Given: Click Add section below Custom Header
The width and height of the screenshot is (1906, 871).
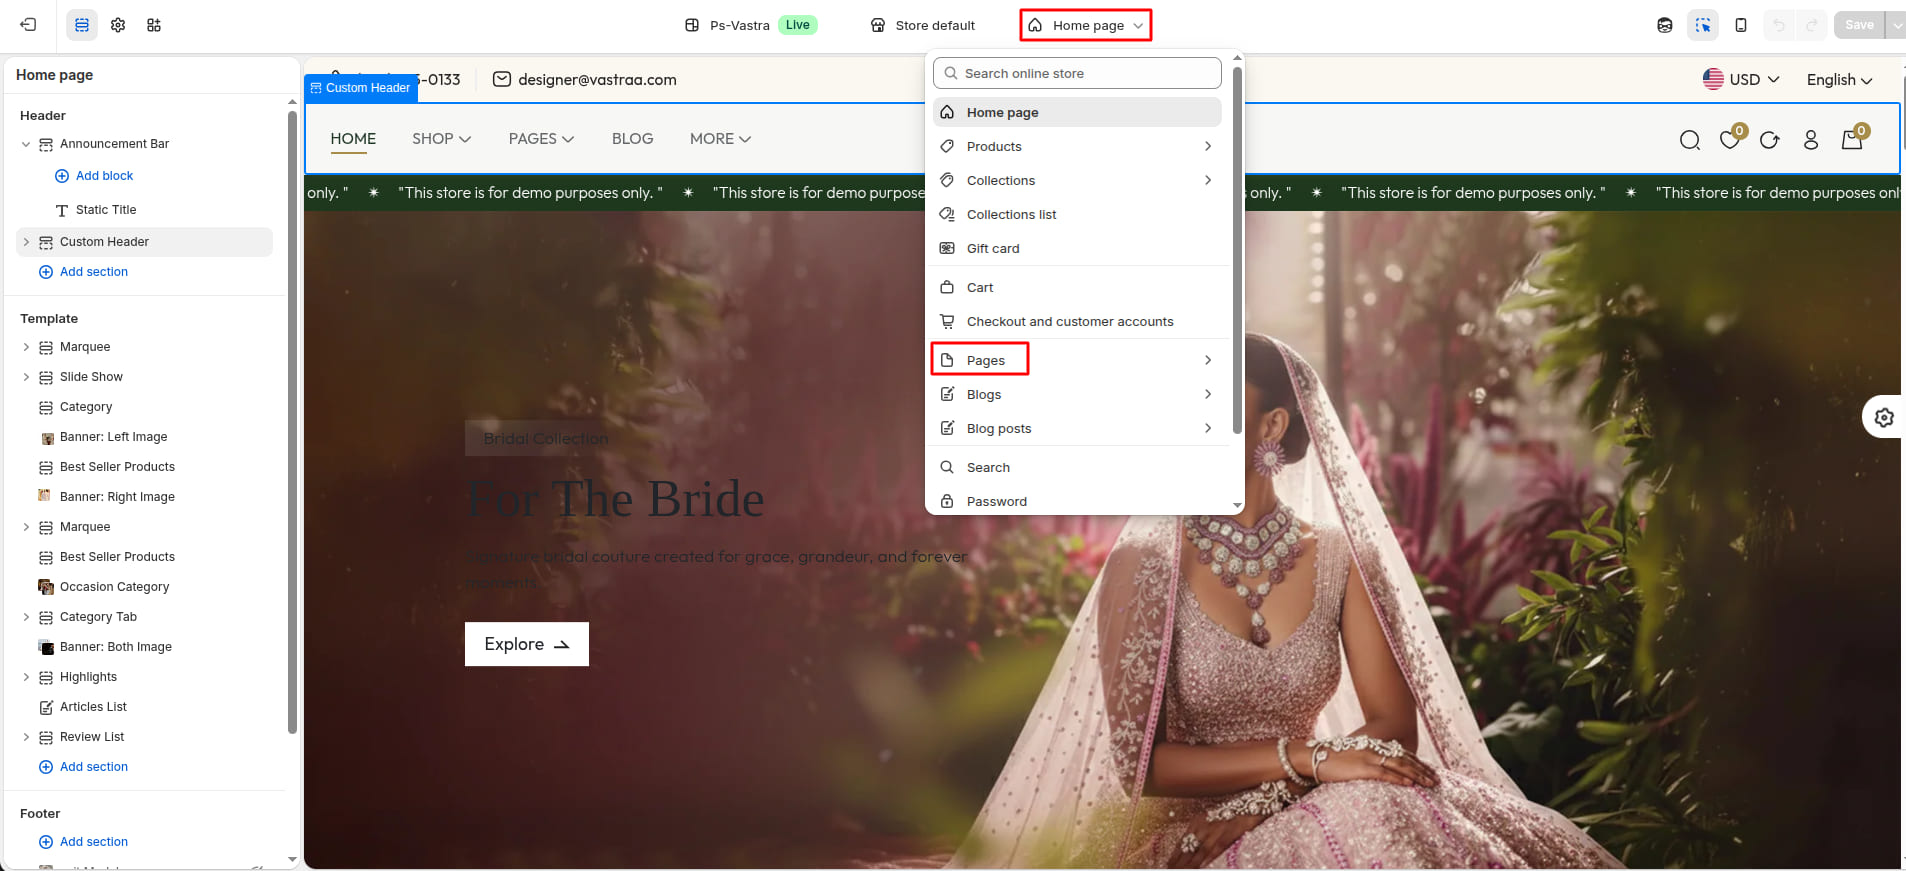Looking at the screenshot, I should pos(83,272).
